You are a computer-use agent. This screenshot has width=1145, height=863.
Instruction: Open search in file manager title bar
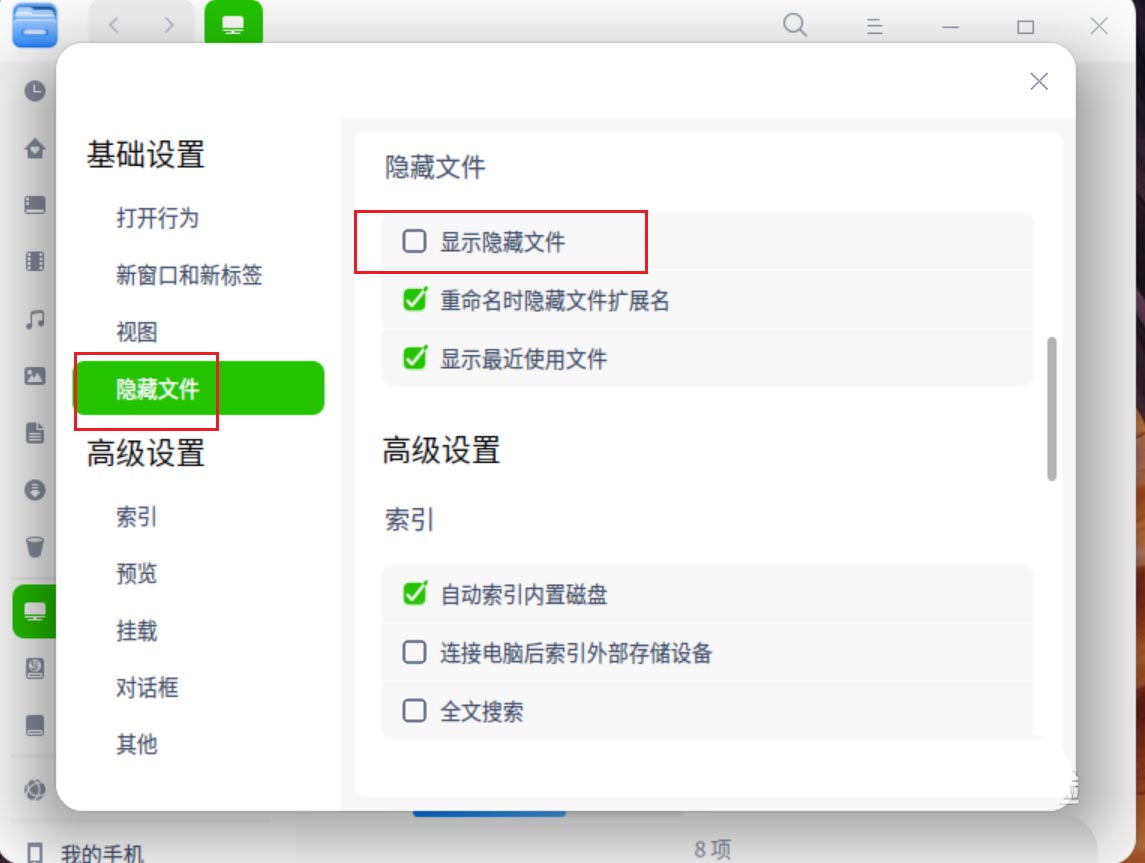794,26
